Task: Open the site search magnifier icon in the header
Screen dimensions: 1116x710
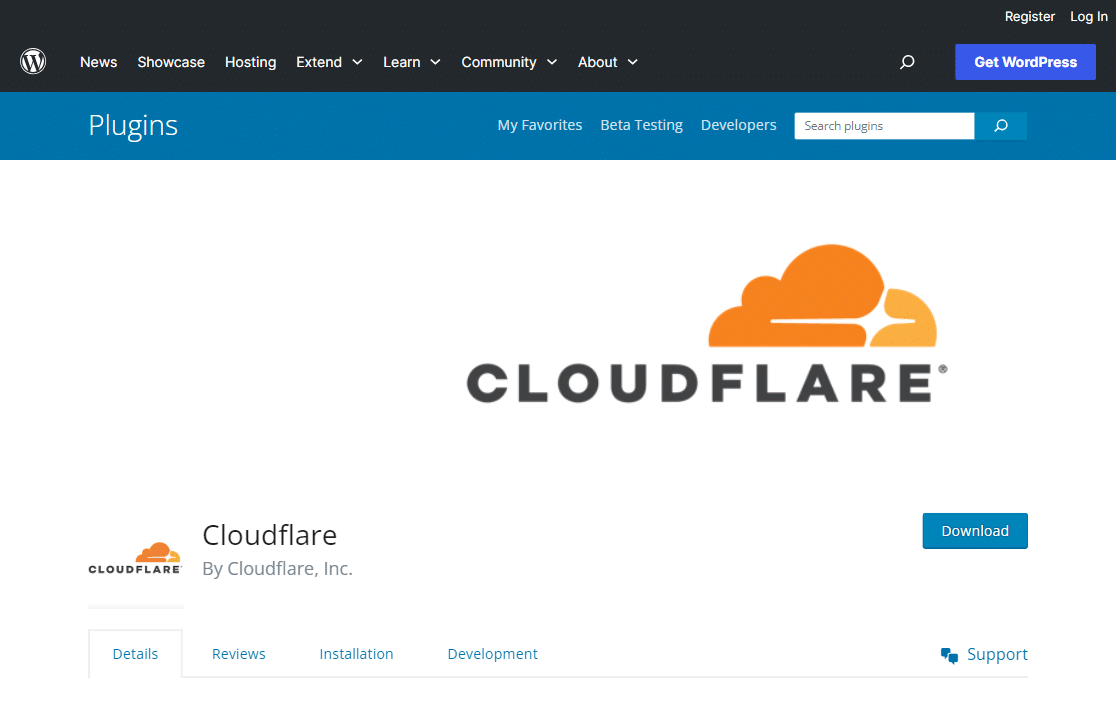Action: pyautogui.click(x=907, y=62)
